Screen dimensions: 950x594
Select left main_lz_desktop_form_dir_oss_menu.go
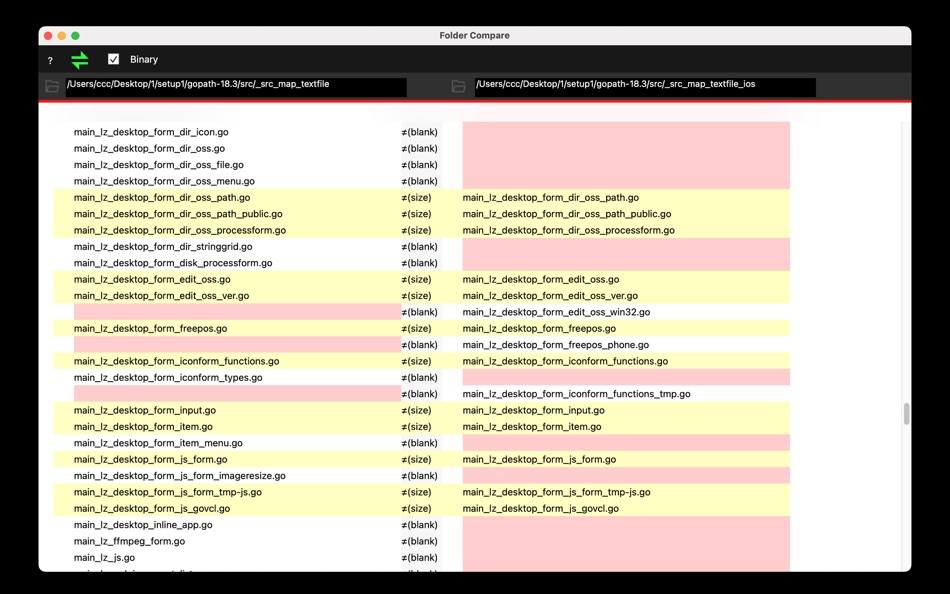pos(164,181)
